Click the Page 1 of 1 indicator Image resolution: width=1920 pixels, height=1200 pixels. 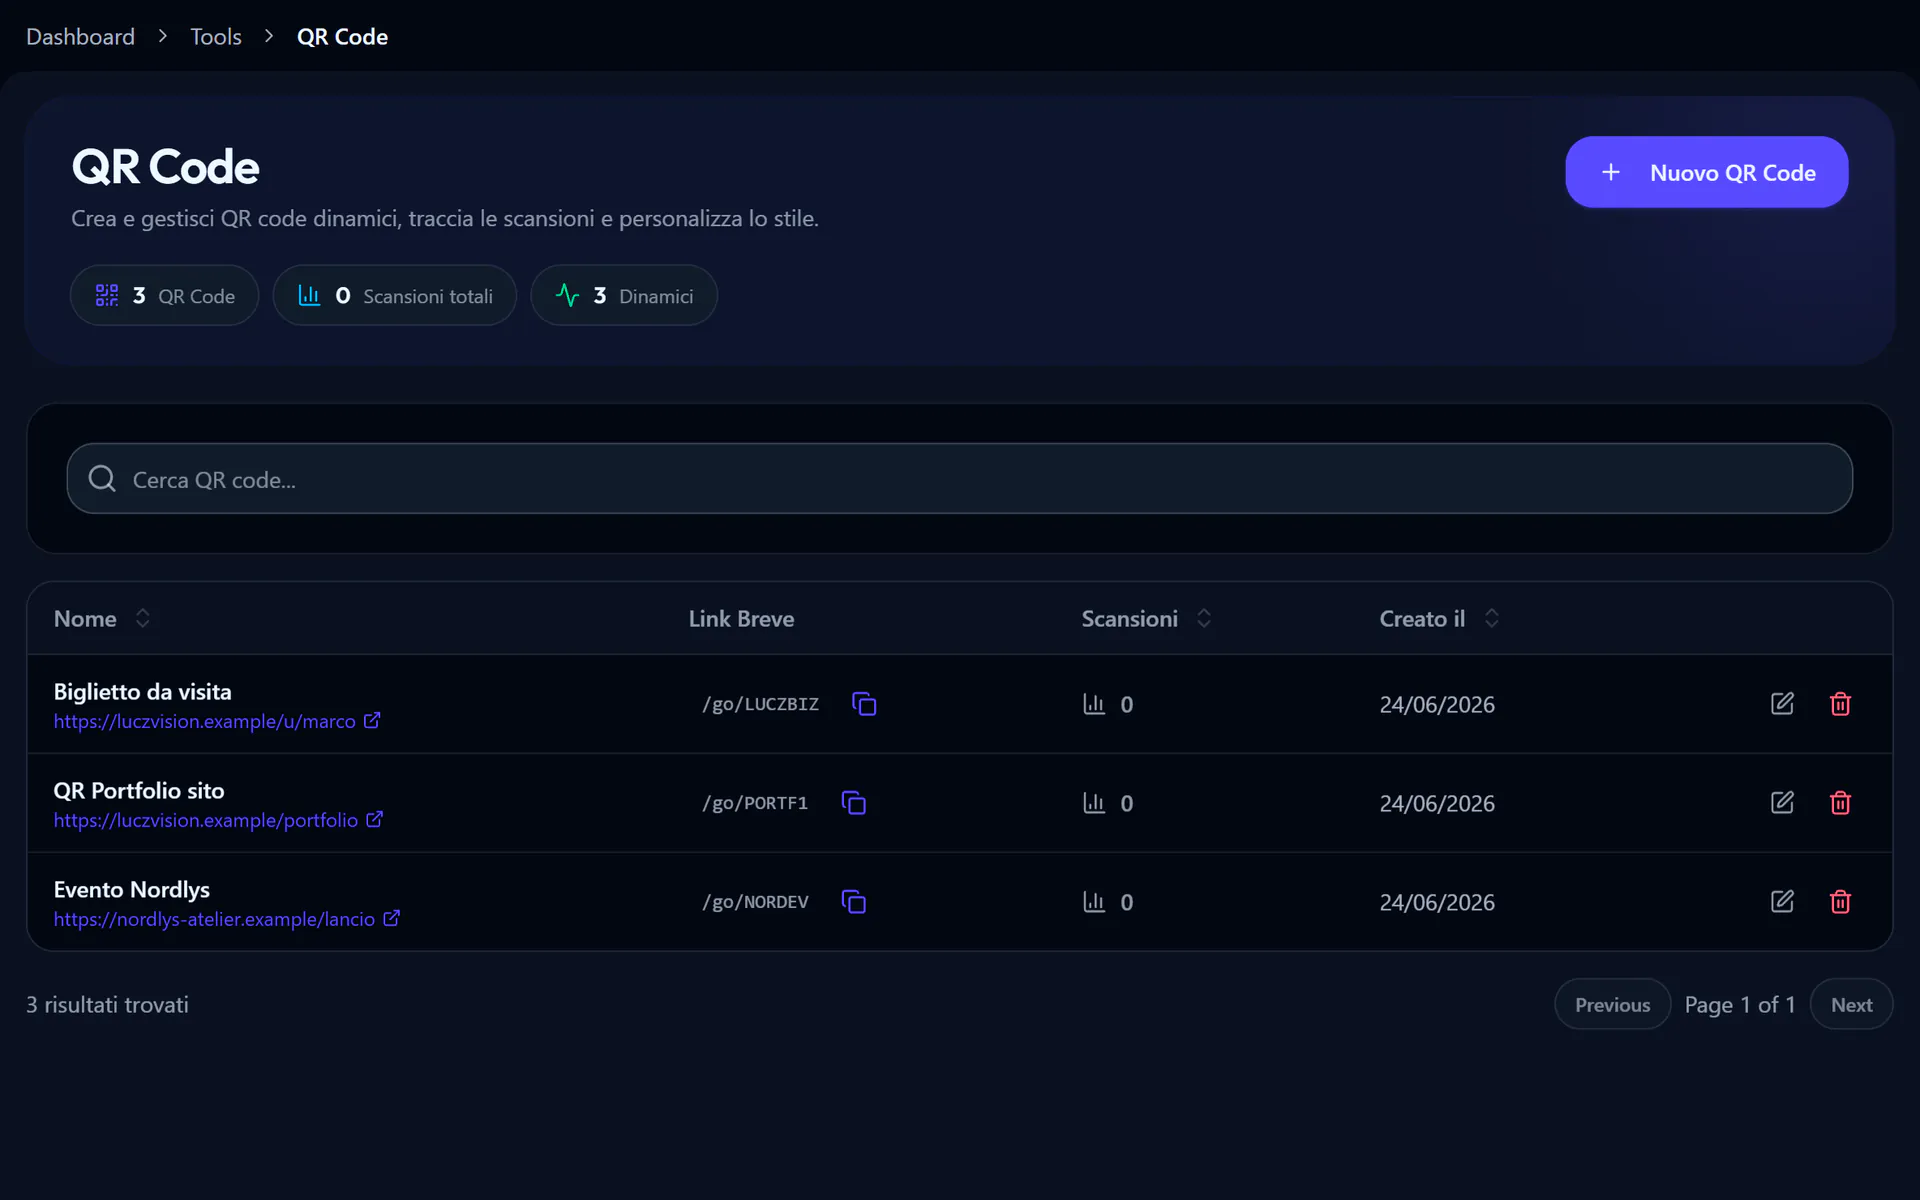tap(1740, 1005)
